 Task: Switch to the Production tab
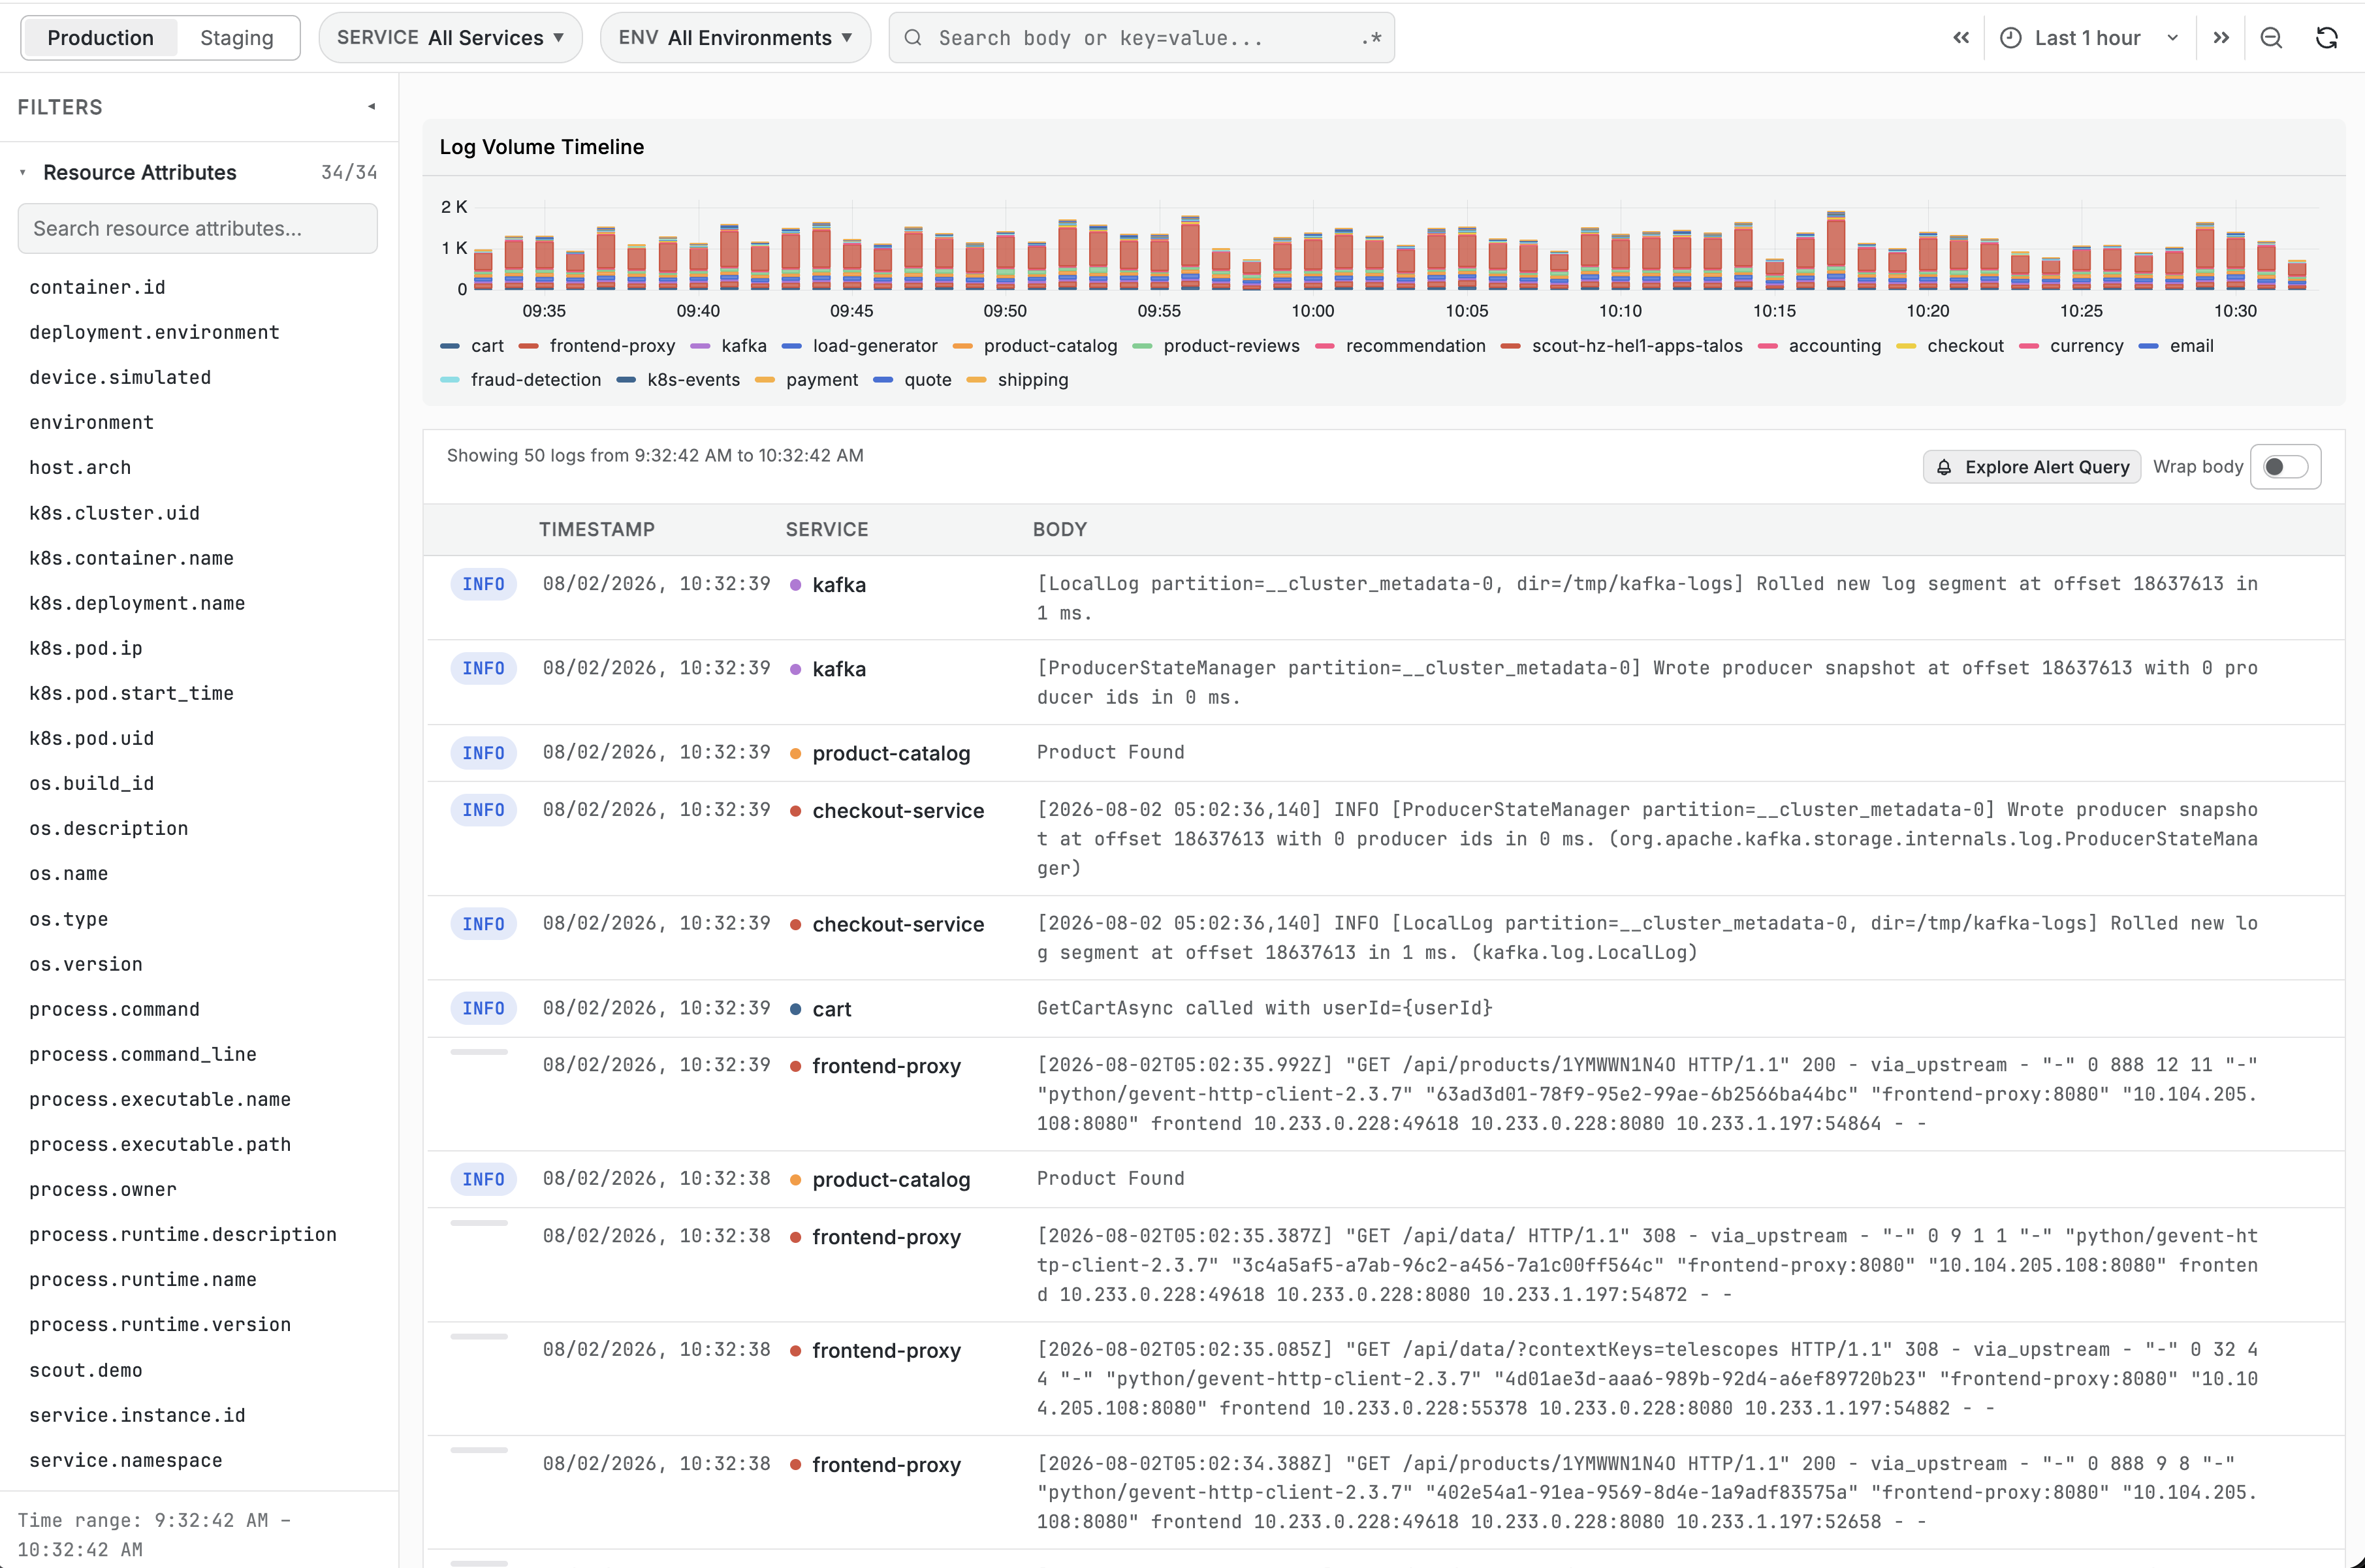[x=100, y=38]
